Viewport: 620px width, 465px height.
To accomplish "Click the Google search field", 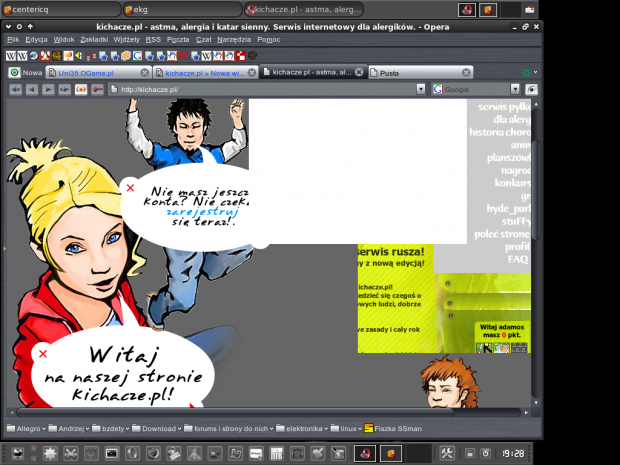I will point(471,89).
